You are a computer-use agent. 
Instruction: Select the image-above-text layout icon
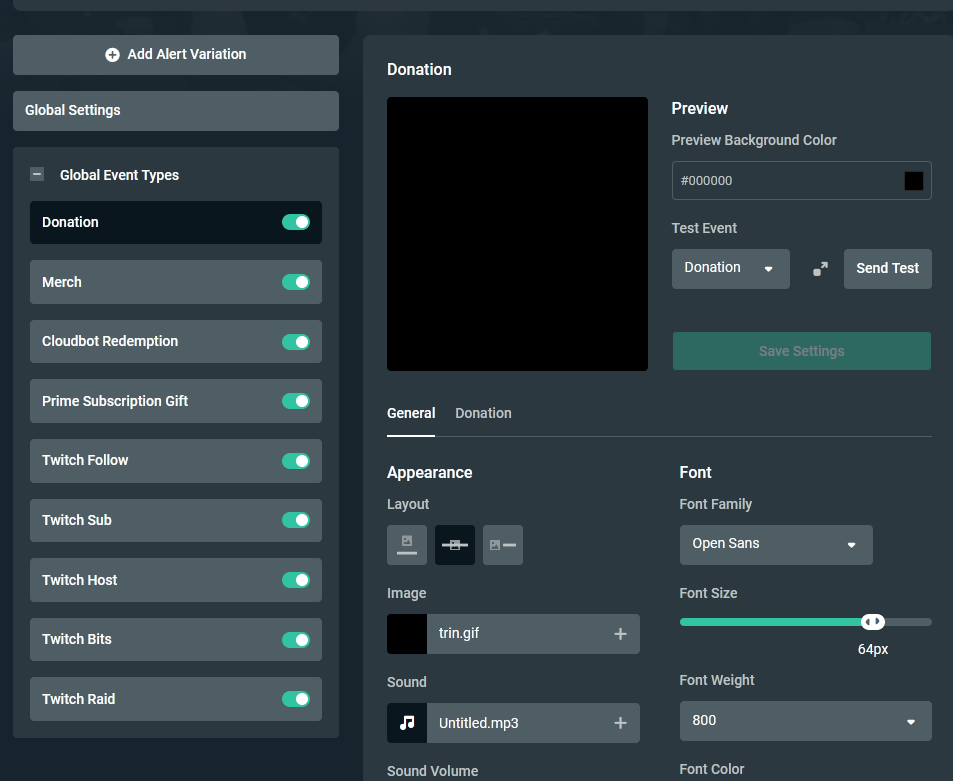tap(407, 545)
